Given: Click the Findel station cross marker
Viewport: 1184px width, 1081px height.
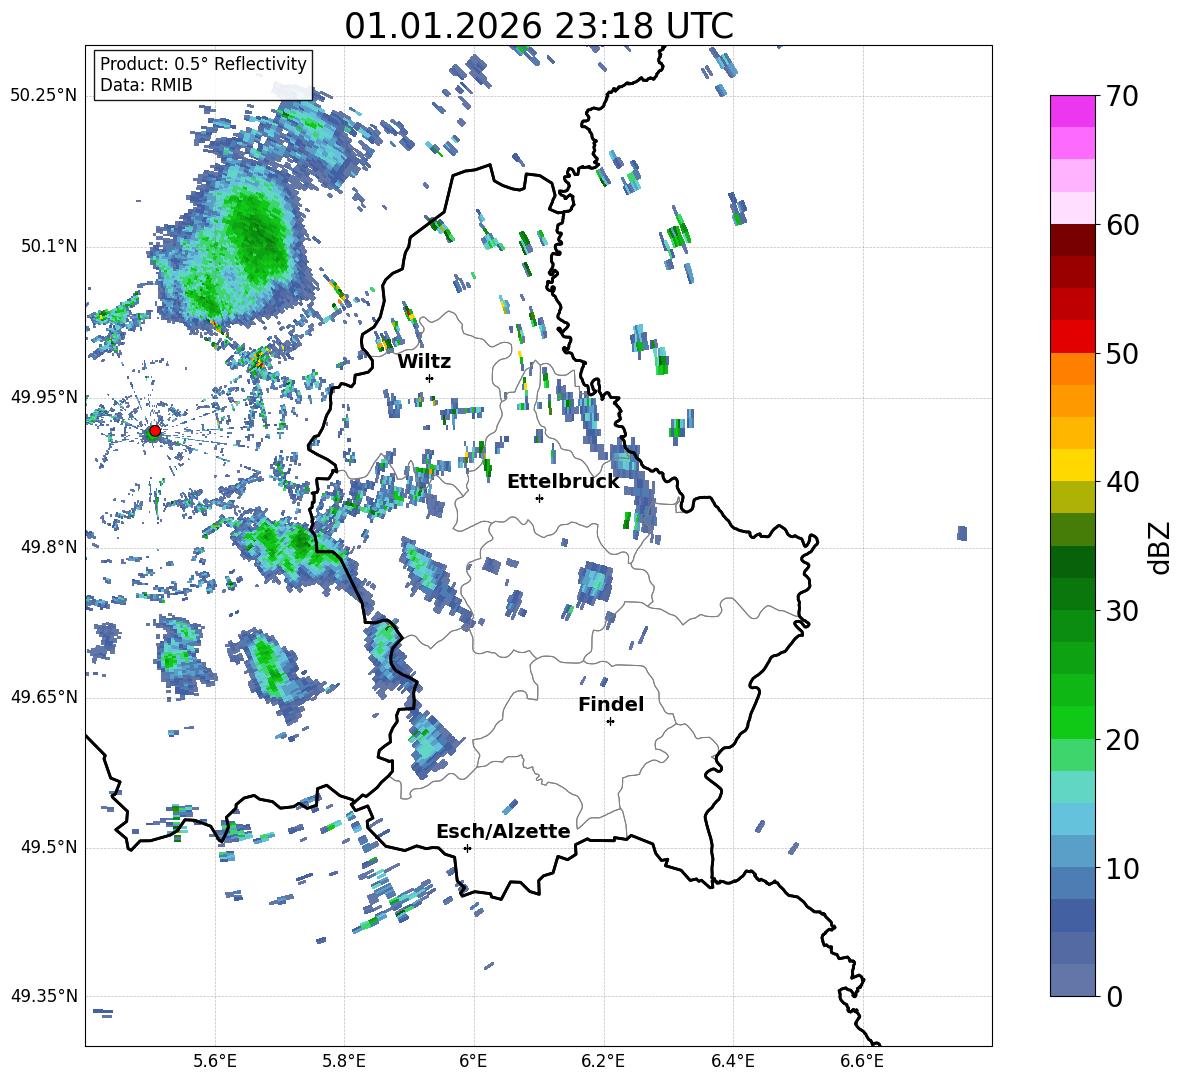Looking at the screenshot, I should coord(610,722).
